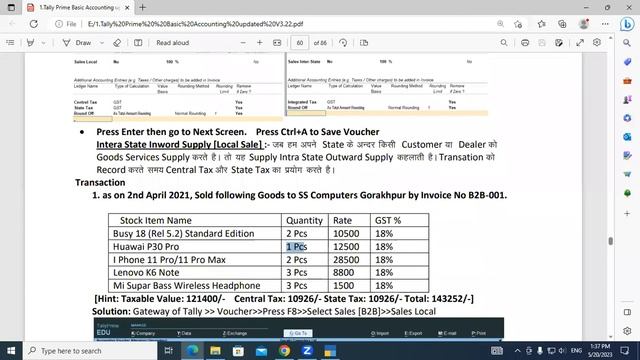View site information for File

tap(66, 24)
